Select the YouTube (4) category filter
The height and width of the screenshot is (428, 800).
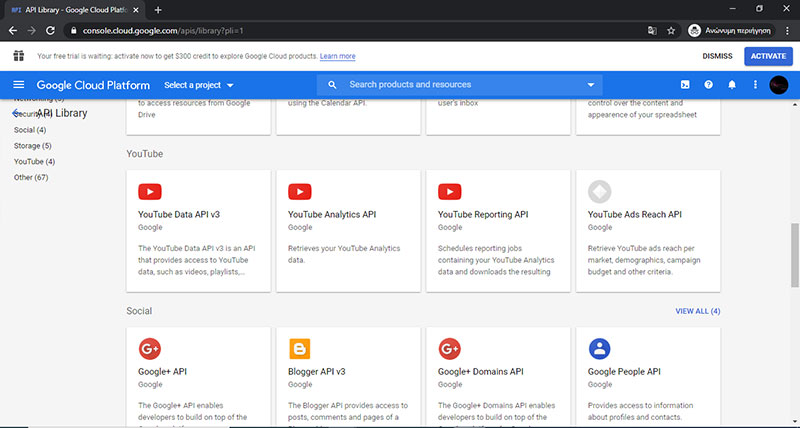(34, 161)
